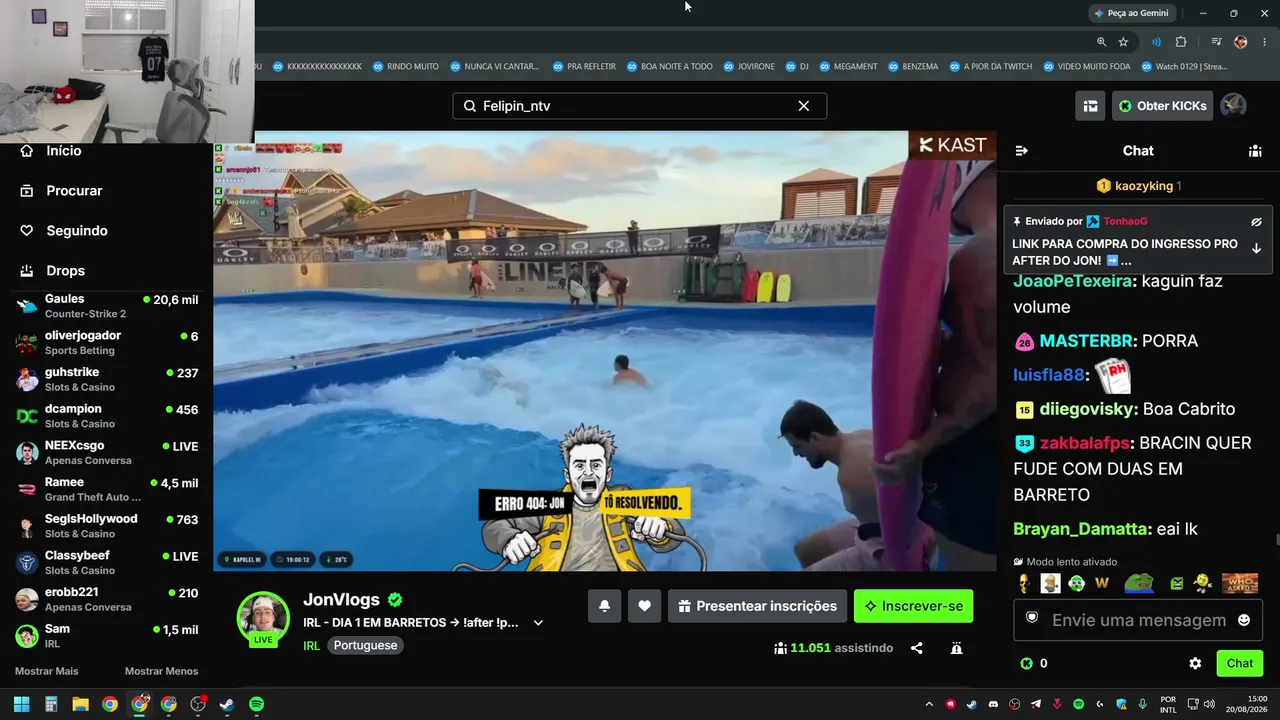Insert the yellow dancing character emote

coord(1203,583)
